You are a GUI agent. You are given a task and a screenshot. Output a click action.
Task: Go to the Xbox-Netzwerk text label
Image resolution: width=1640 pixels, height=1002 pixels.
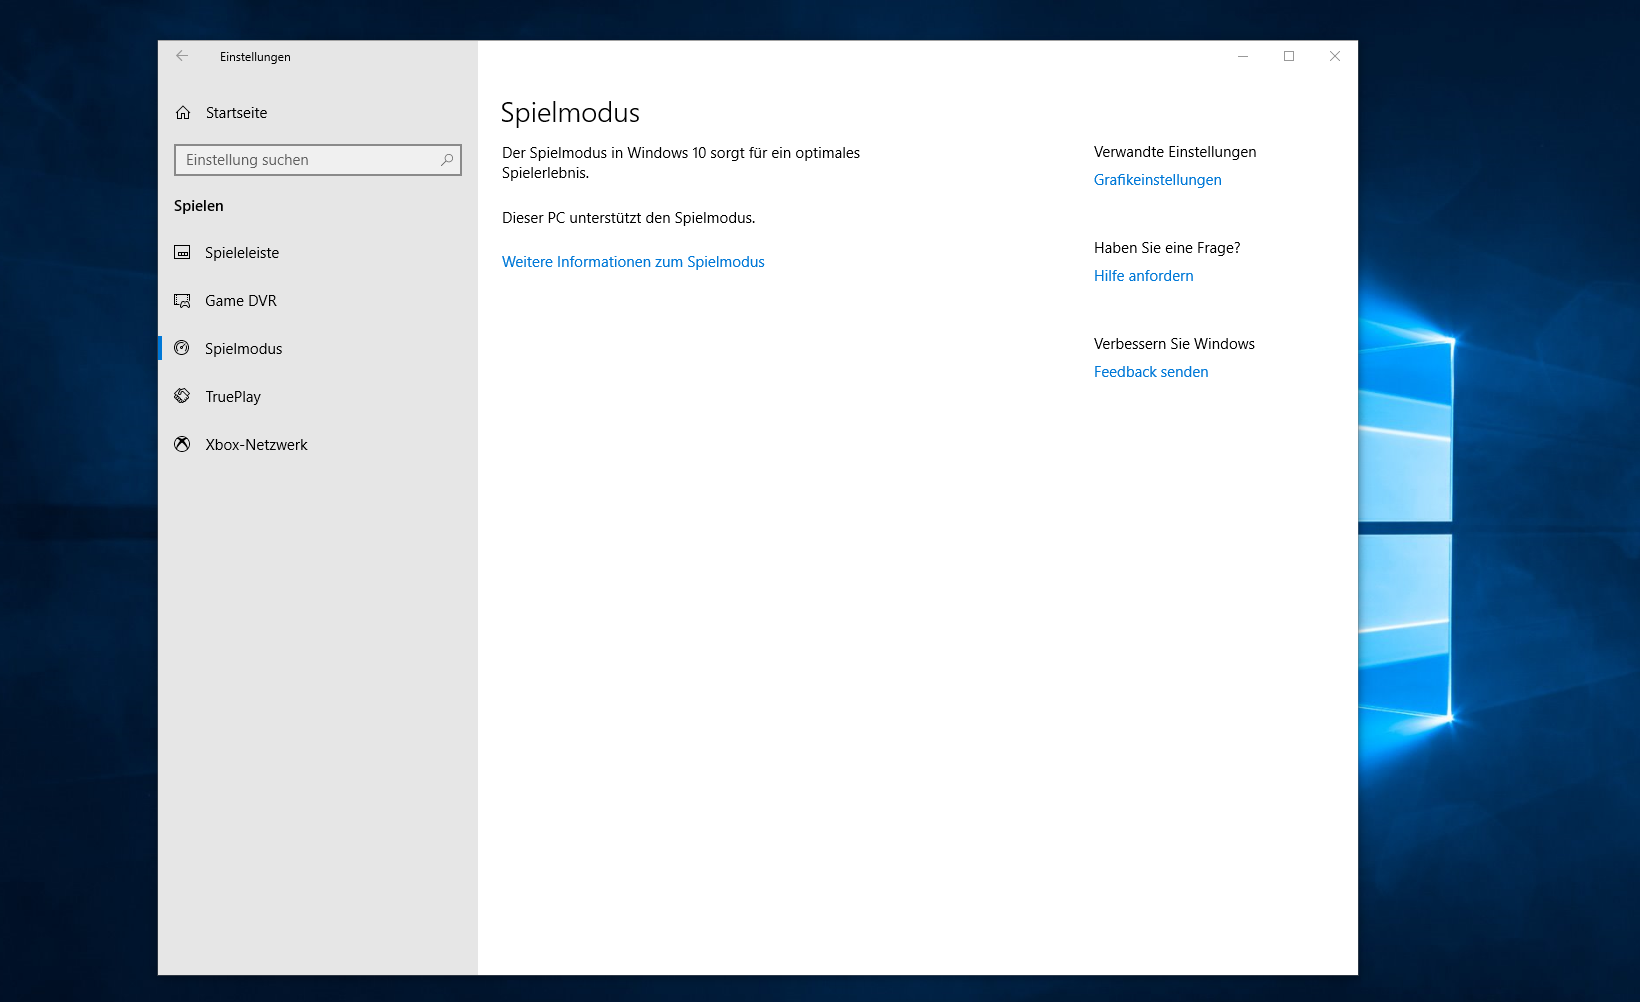point(256,445)
